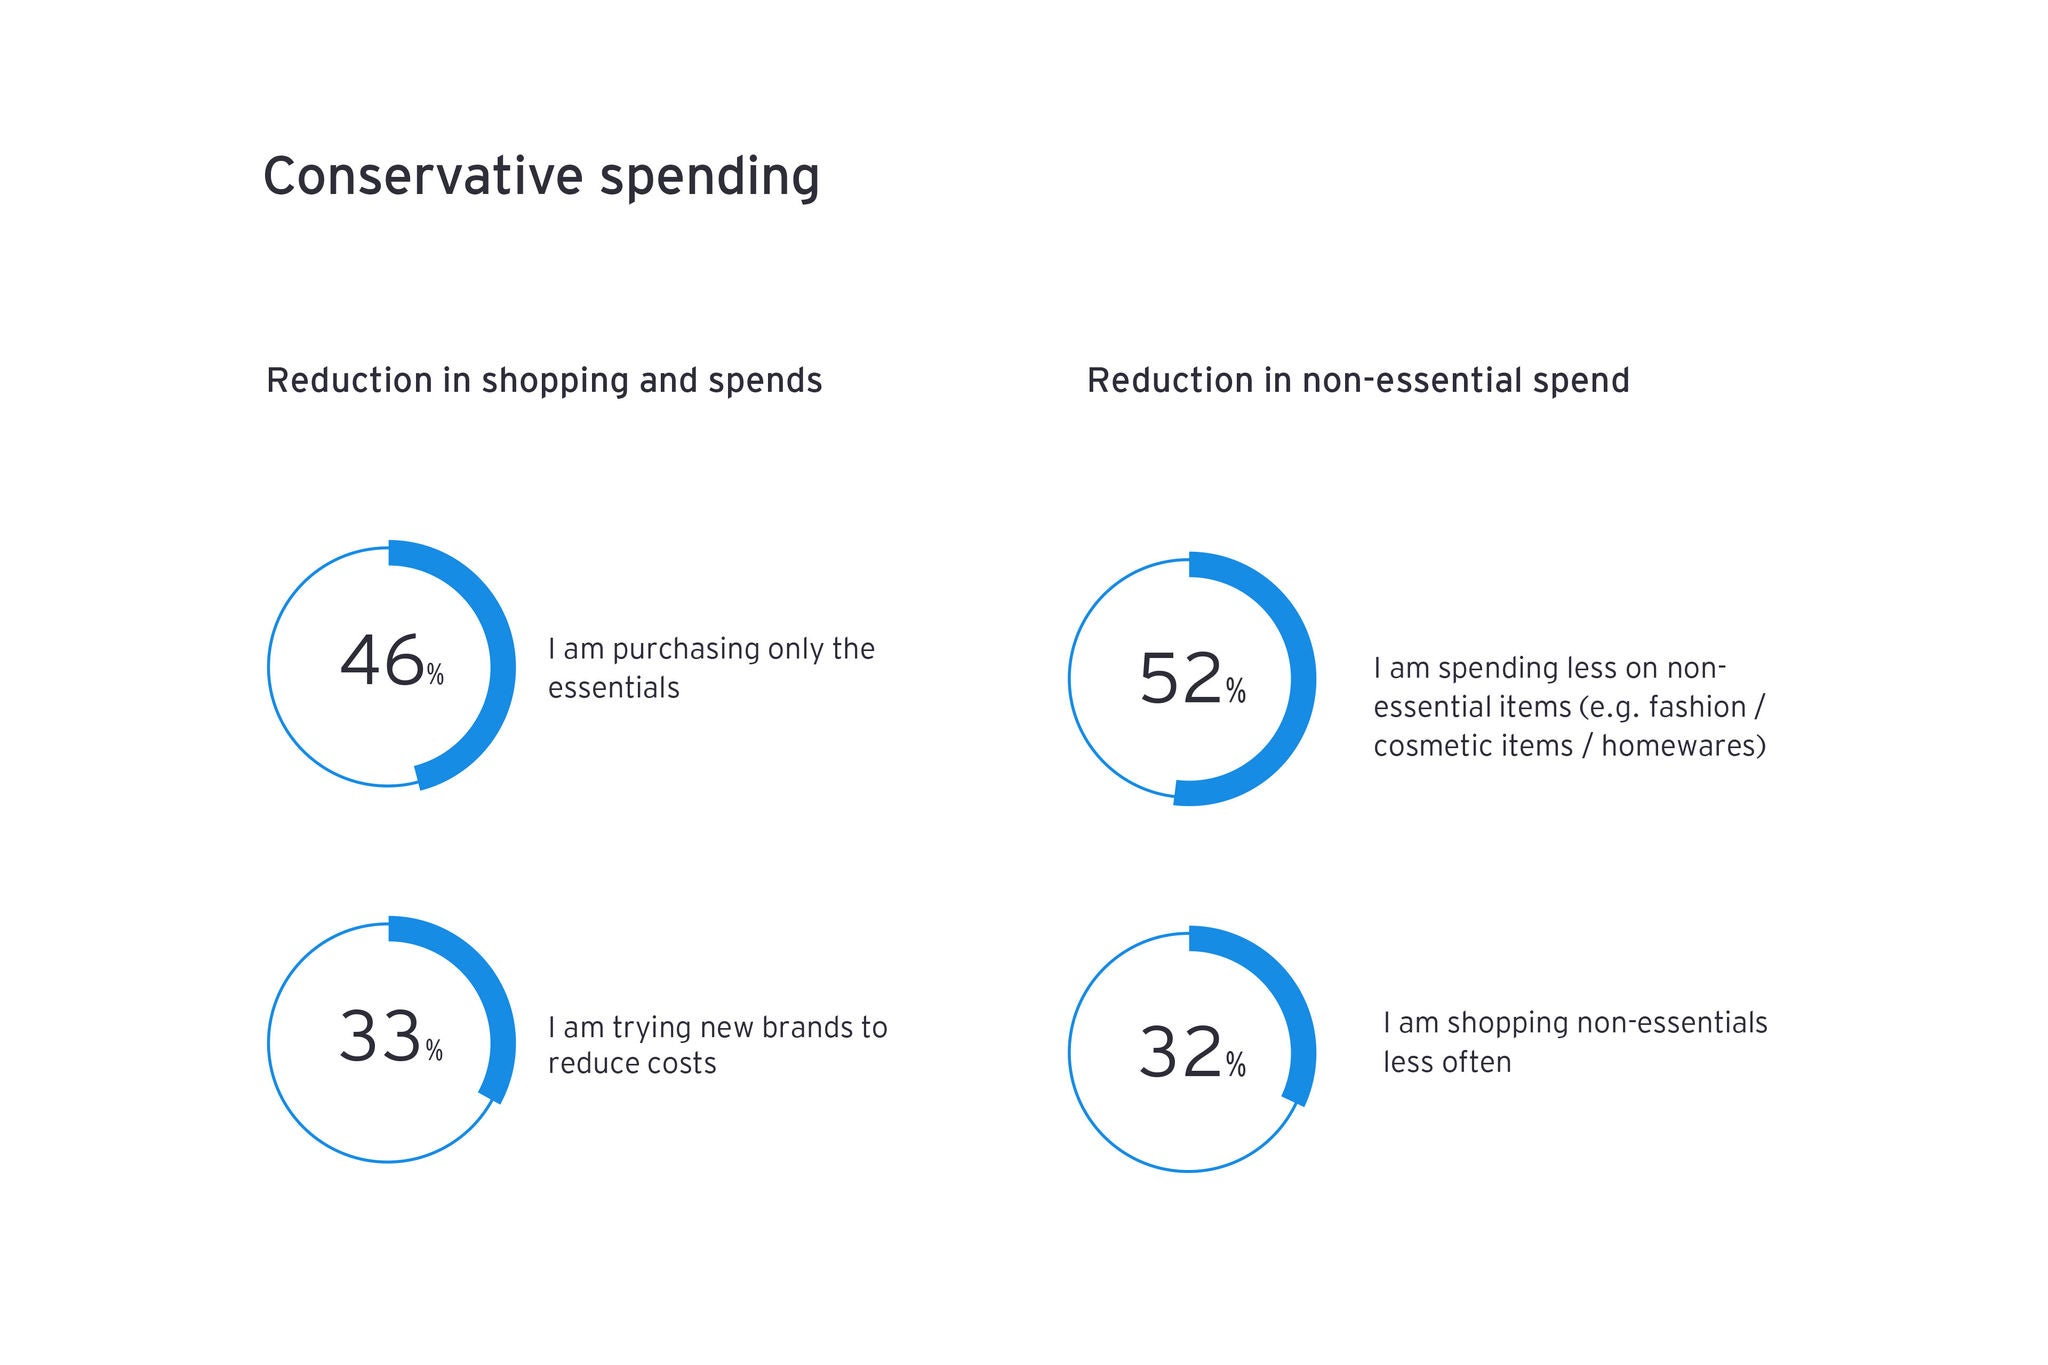Click the thin unfilled outline of the 52% ring
Screen dimensions: 2048x1365
click(1070, 680)
